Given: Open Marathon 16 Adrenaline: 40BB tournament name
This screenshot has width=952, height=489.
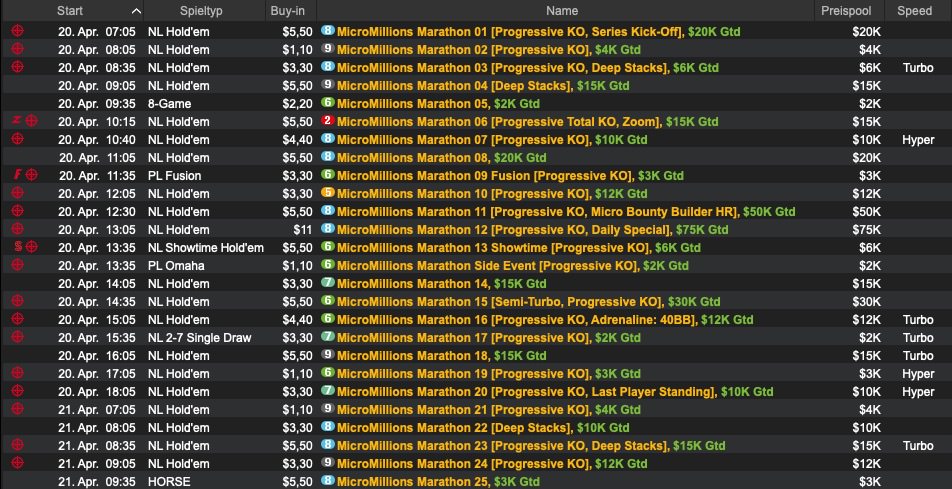Looking at the screenshot, I should 545,320.
